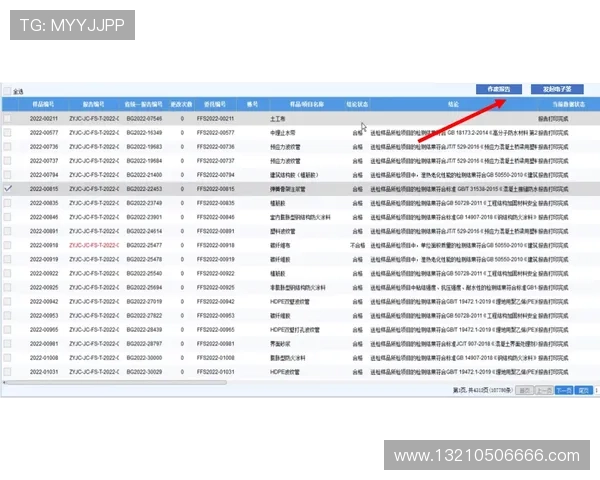Click the cell FFS2022-00953
600x480 pixels.
pos(215,315)
